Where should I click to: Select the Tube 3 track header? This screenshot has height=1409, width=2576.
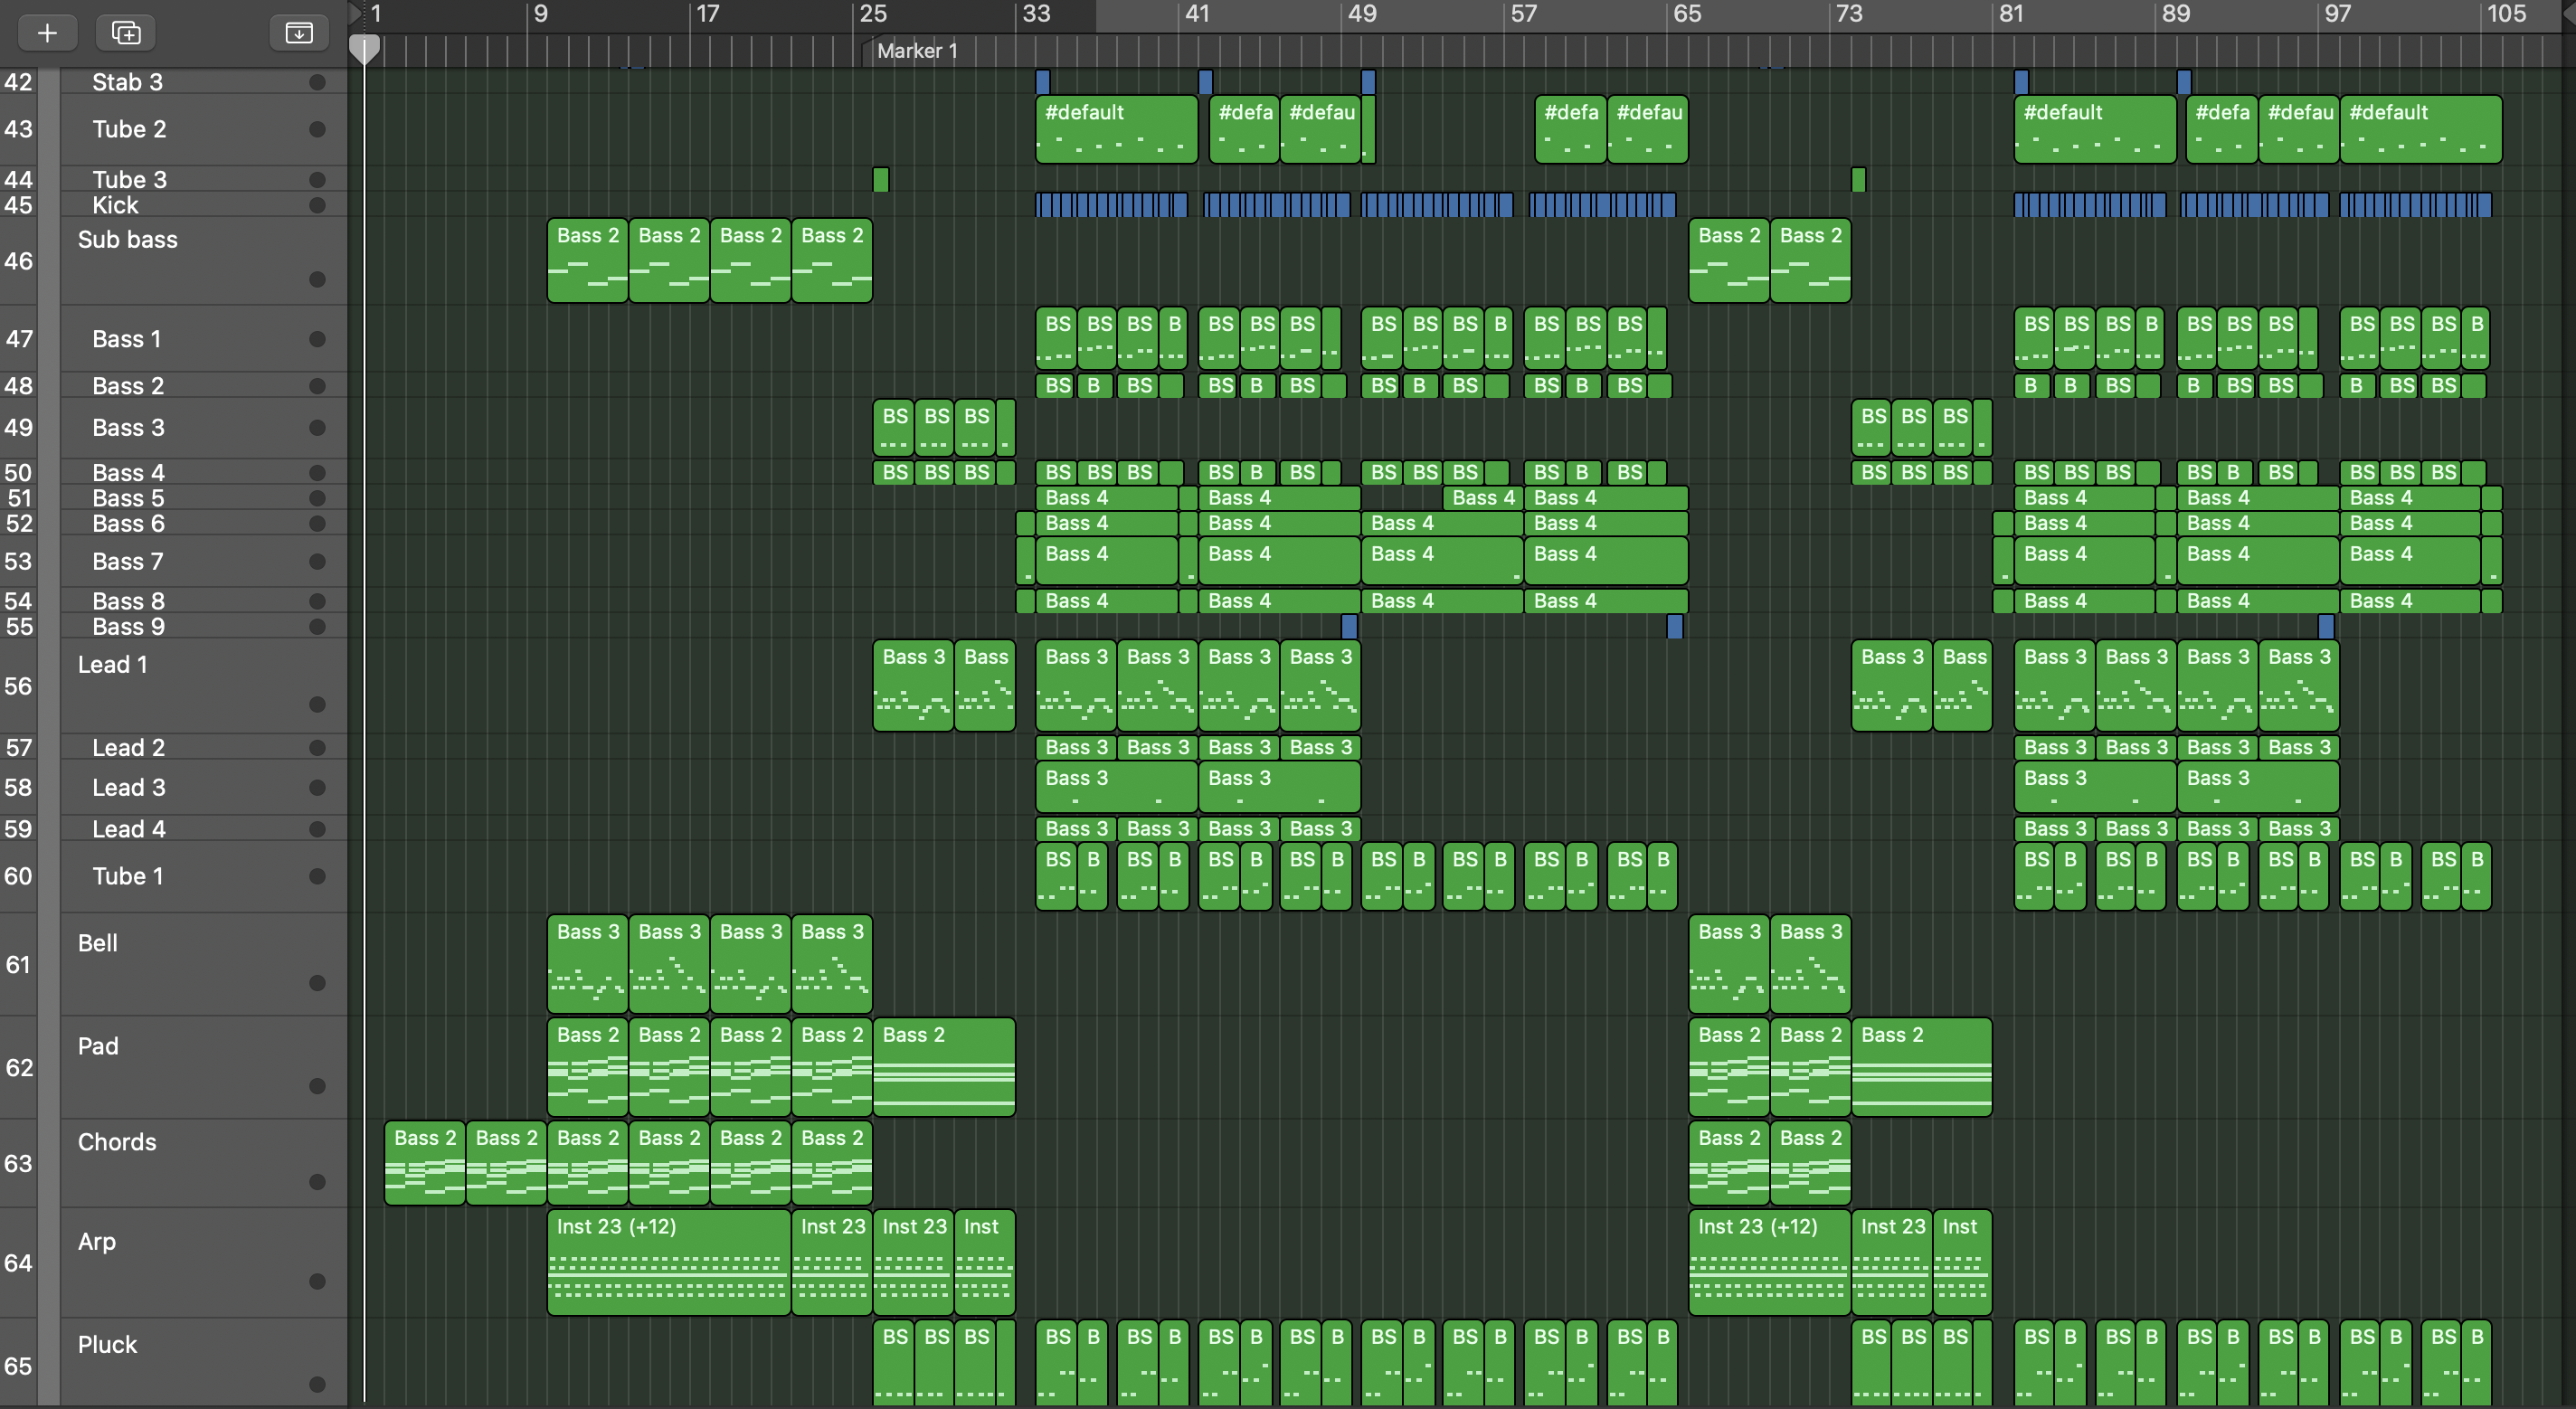pyautogui.click(x=203, y=179)
